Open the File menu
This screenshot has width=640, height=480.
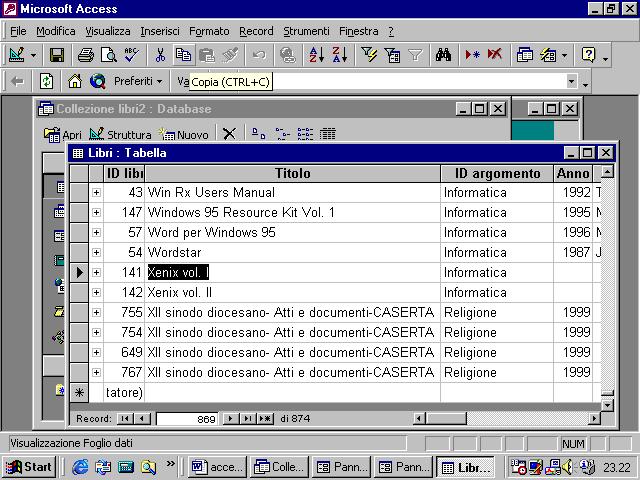pos(18,31)
